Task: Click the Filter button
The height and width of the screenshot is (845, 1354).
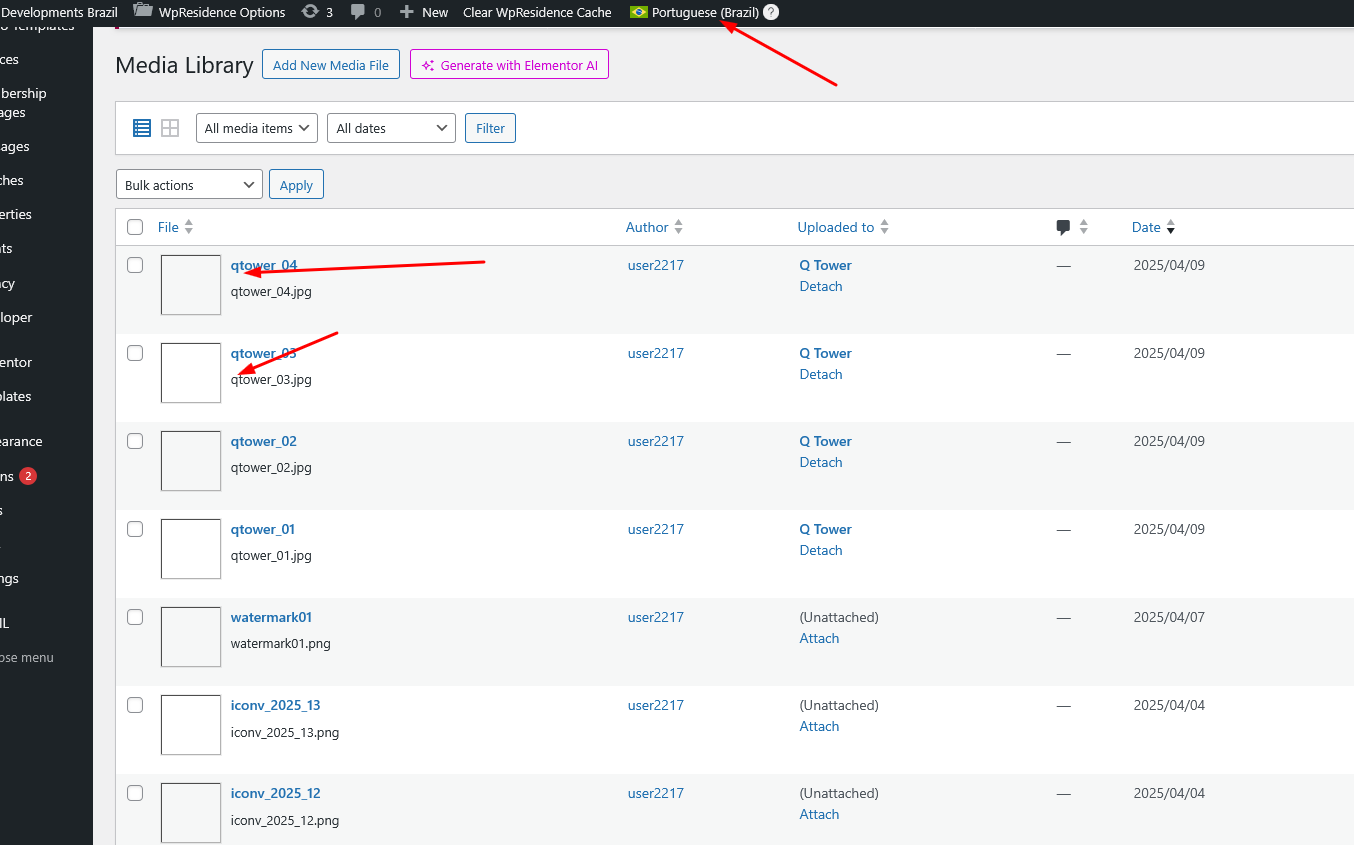Action: coord(490,128)
